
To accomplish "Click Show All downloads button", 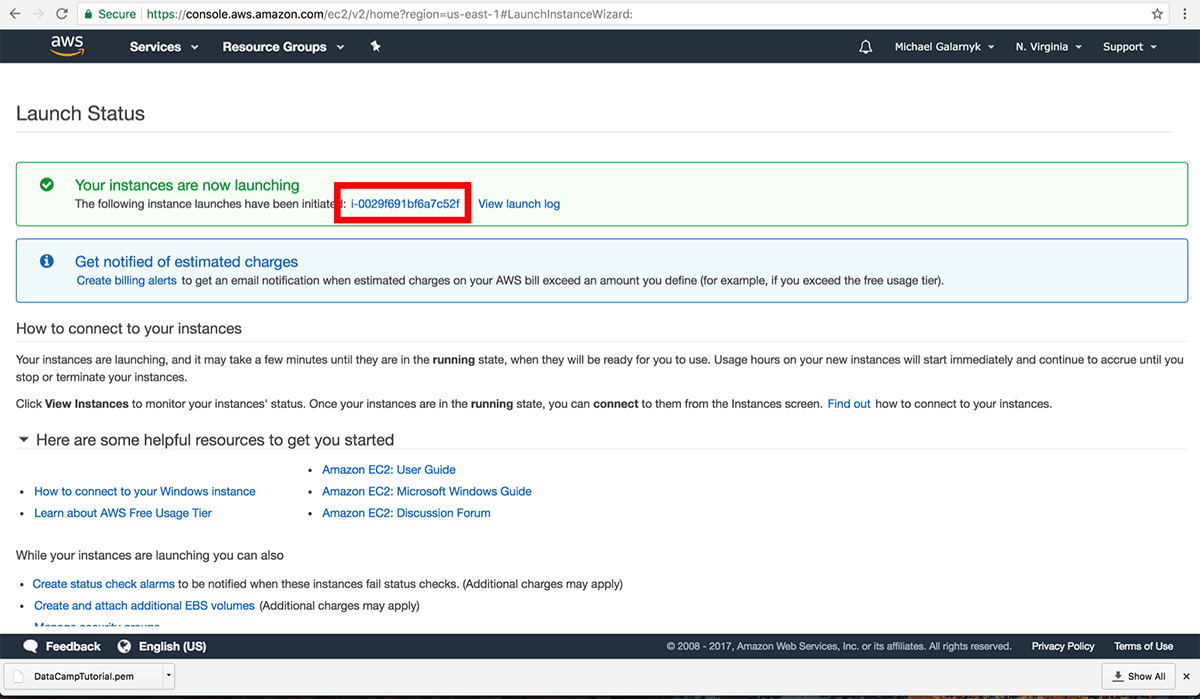I will coord(1138,676).
